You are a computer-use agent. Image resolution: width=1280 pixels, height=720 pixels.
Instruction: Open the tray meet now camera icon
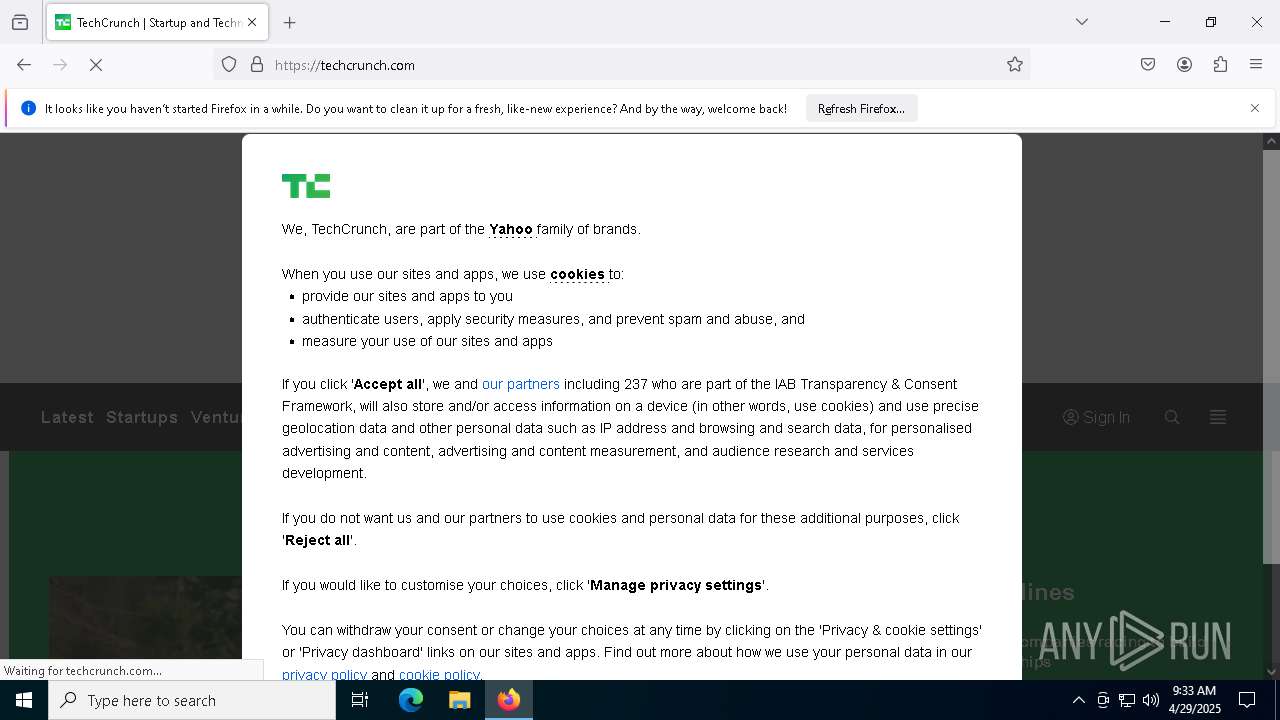click(1103, 700)
